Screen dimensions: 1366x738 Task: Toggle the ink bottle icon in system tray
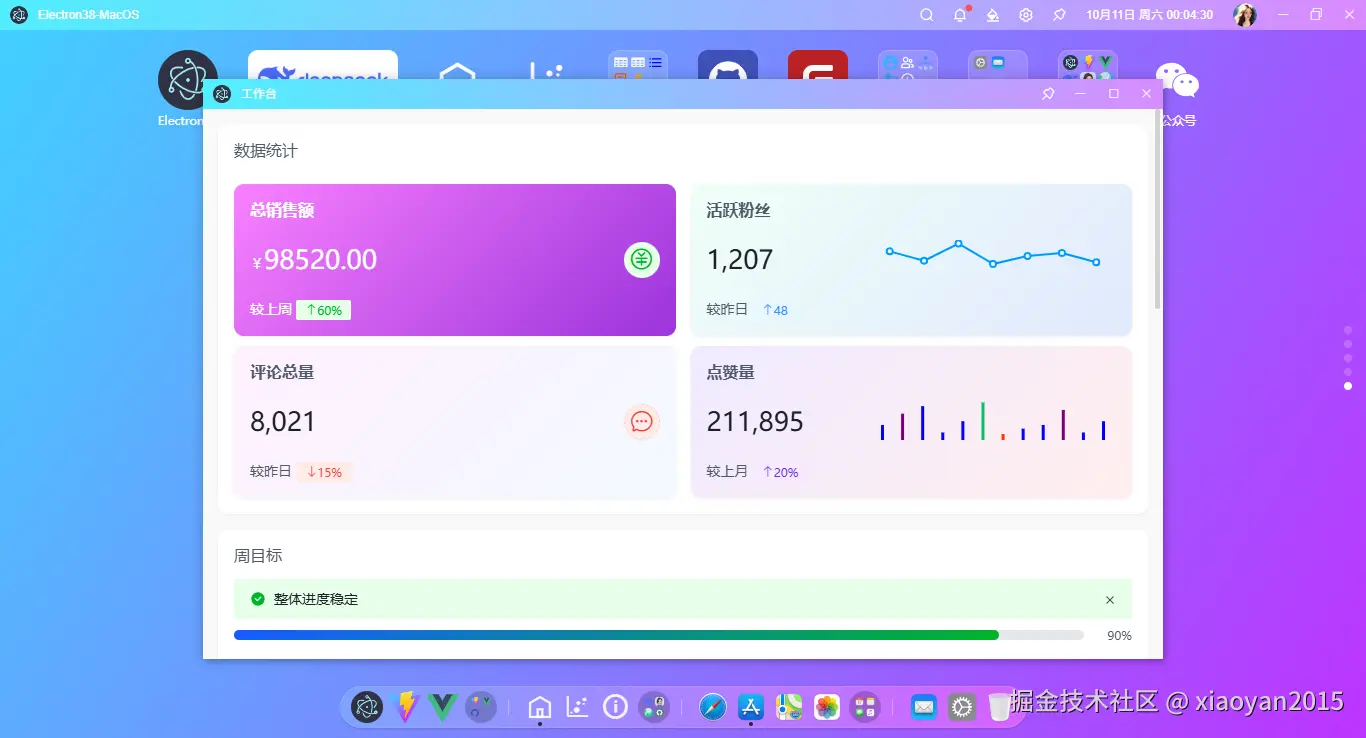992,15
